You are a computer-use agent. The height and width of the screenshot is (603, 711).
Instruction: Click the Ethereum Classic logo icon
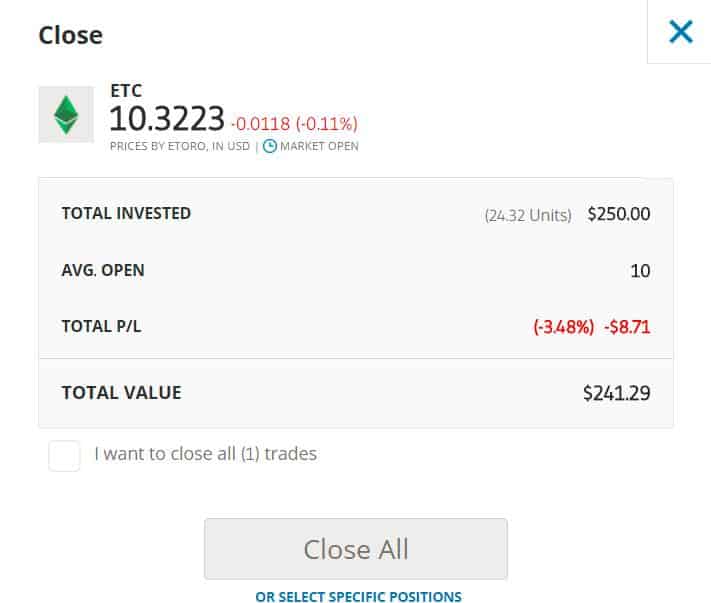(66, 115)
